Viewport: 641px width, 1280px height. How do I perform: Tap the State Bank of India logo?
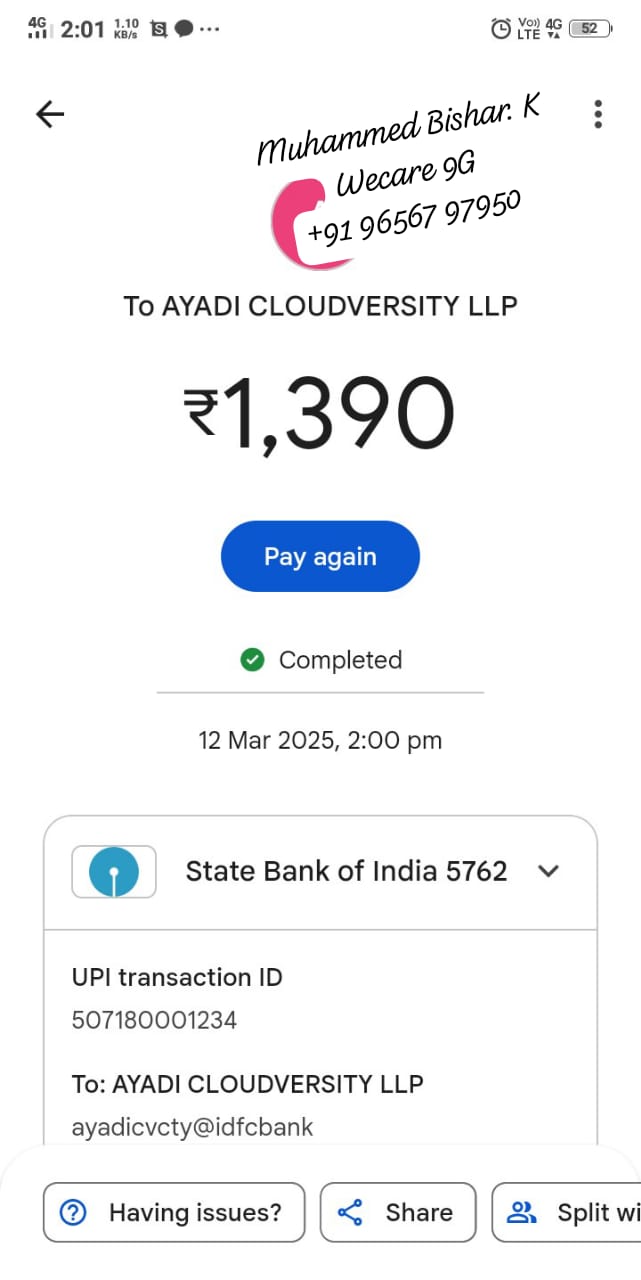coord(114,871)
